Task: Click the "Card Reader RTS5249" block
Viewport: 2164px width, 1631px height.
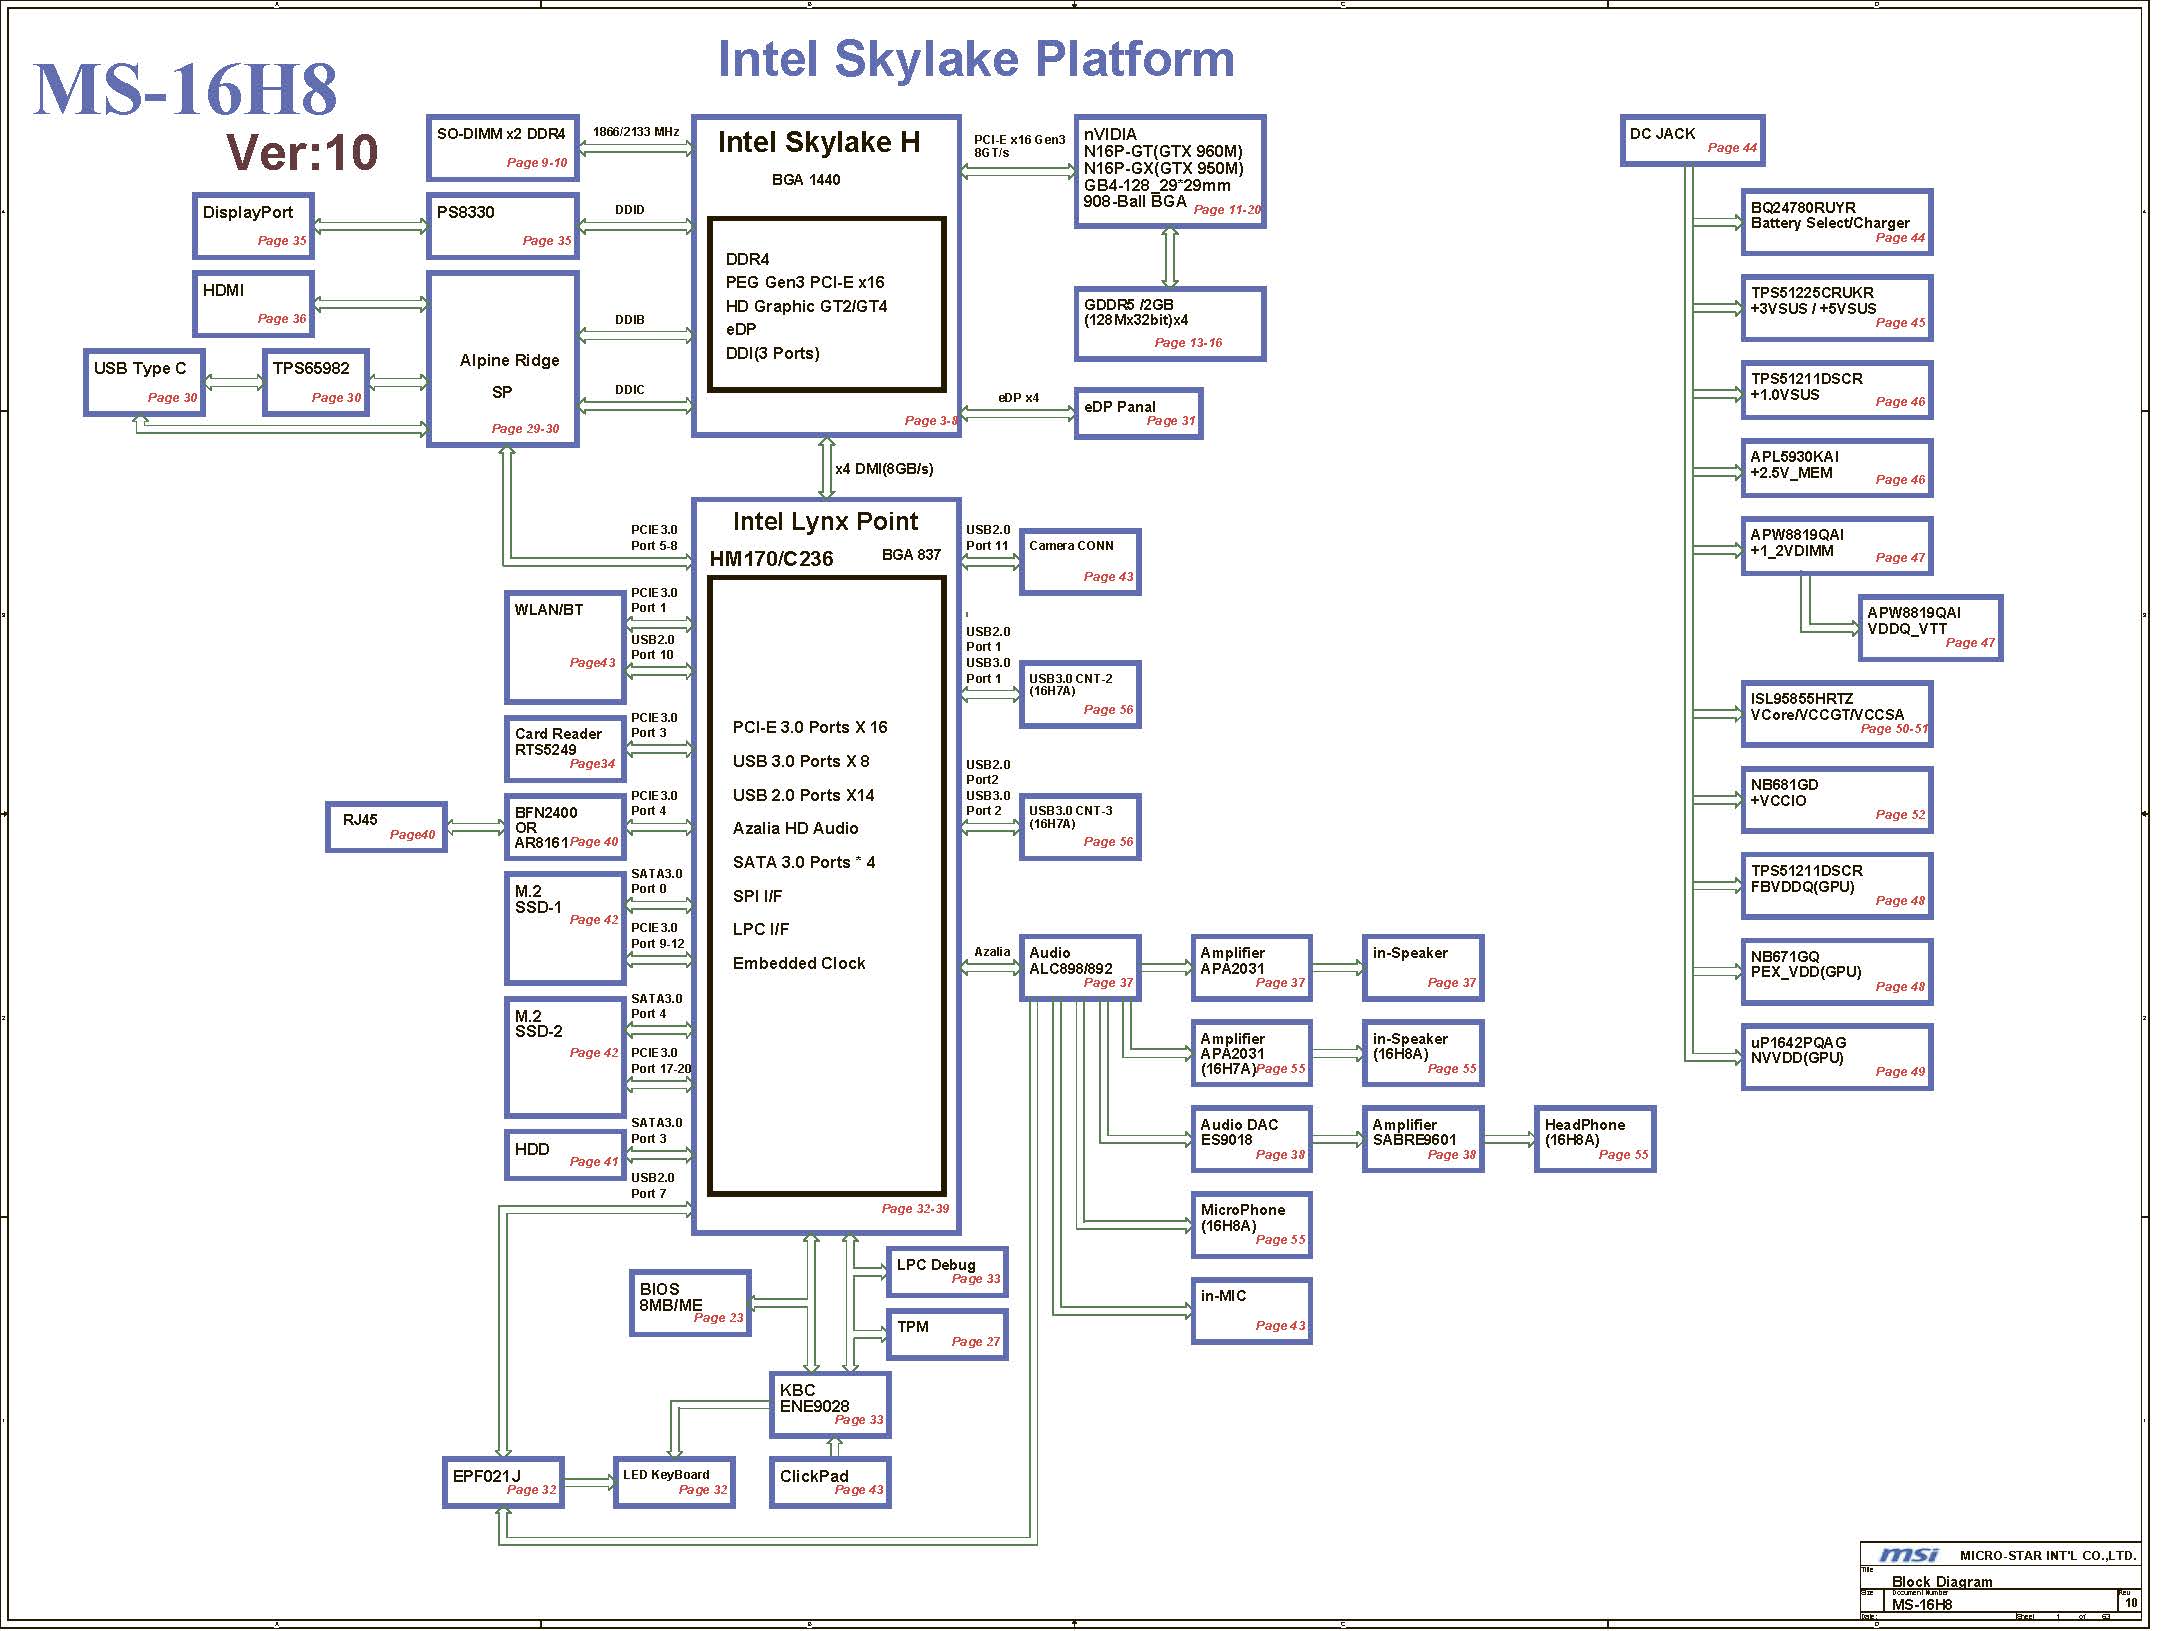Action: pyautogui.click(x=565, y=749)
